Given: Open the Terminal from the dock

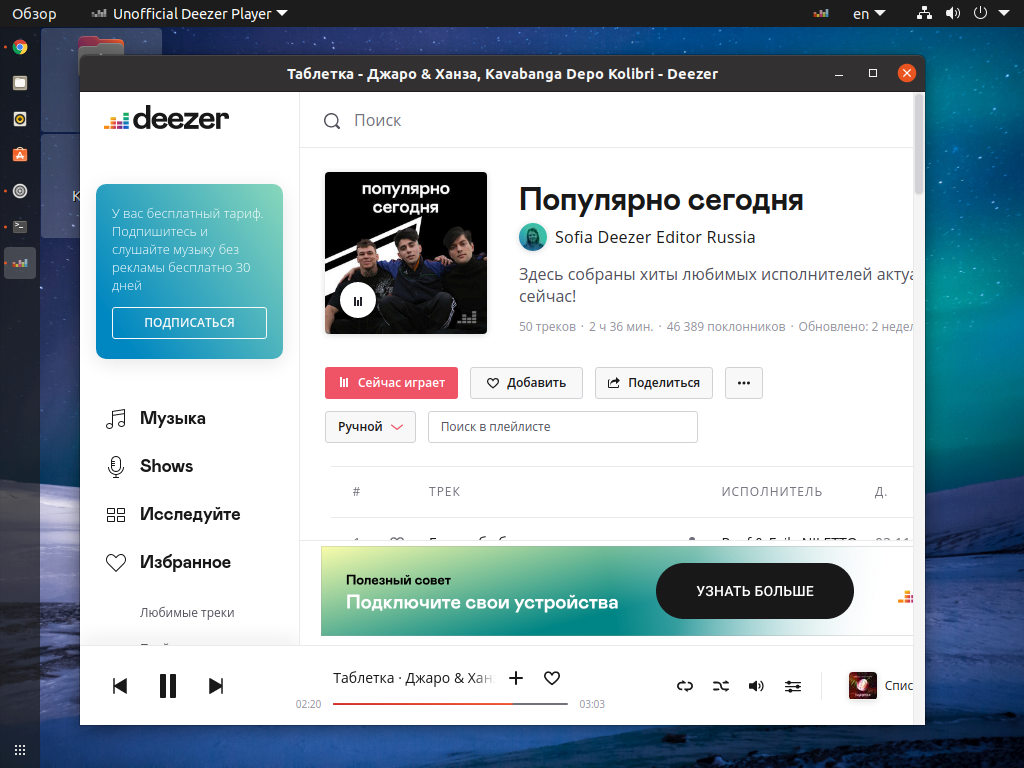Looking at the screenshot, I should 20,227.
